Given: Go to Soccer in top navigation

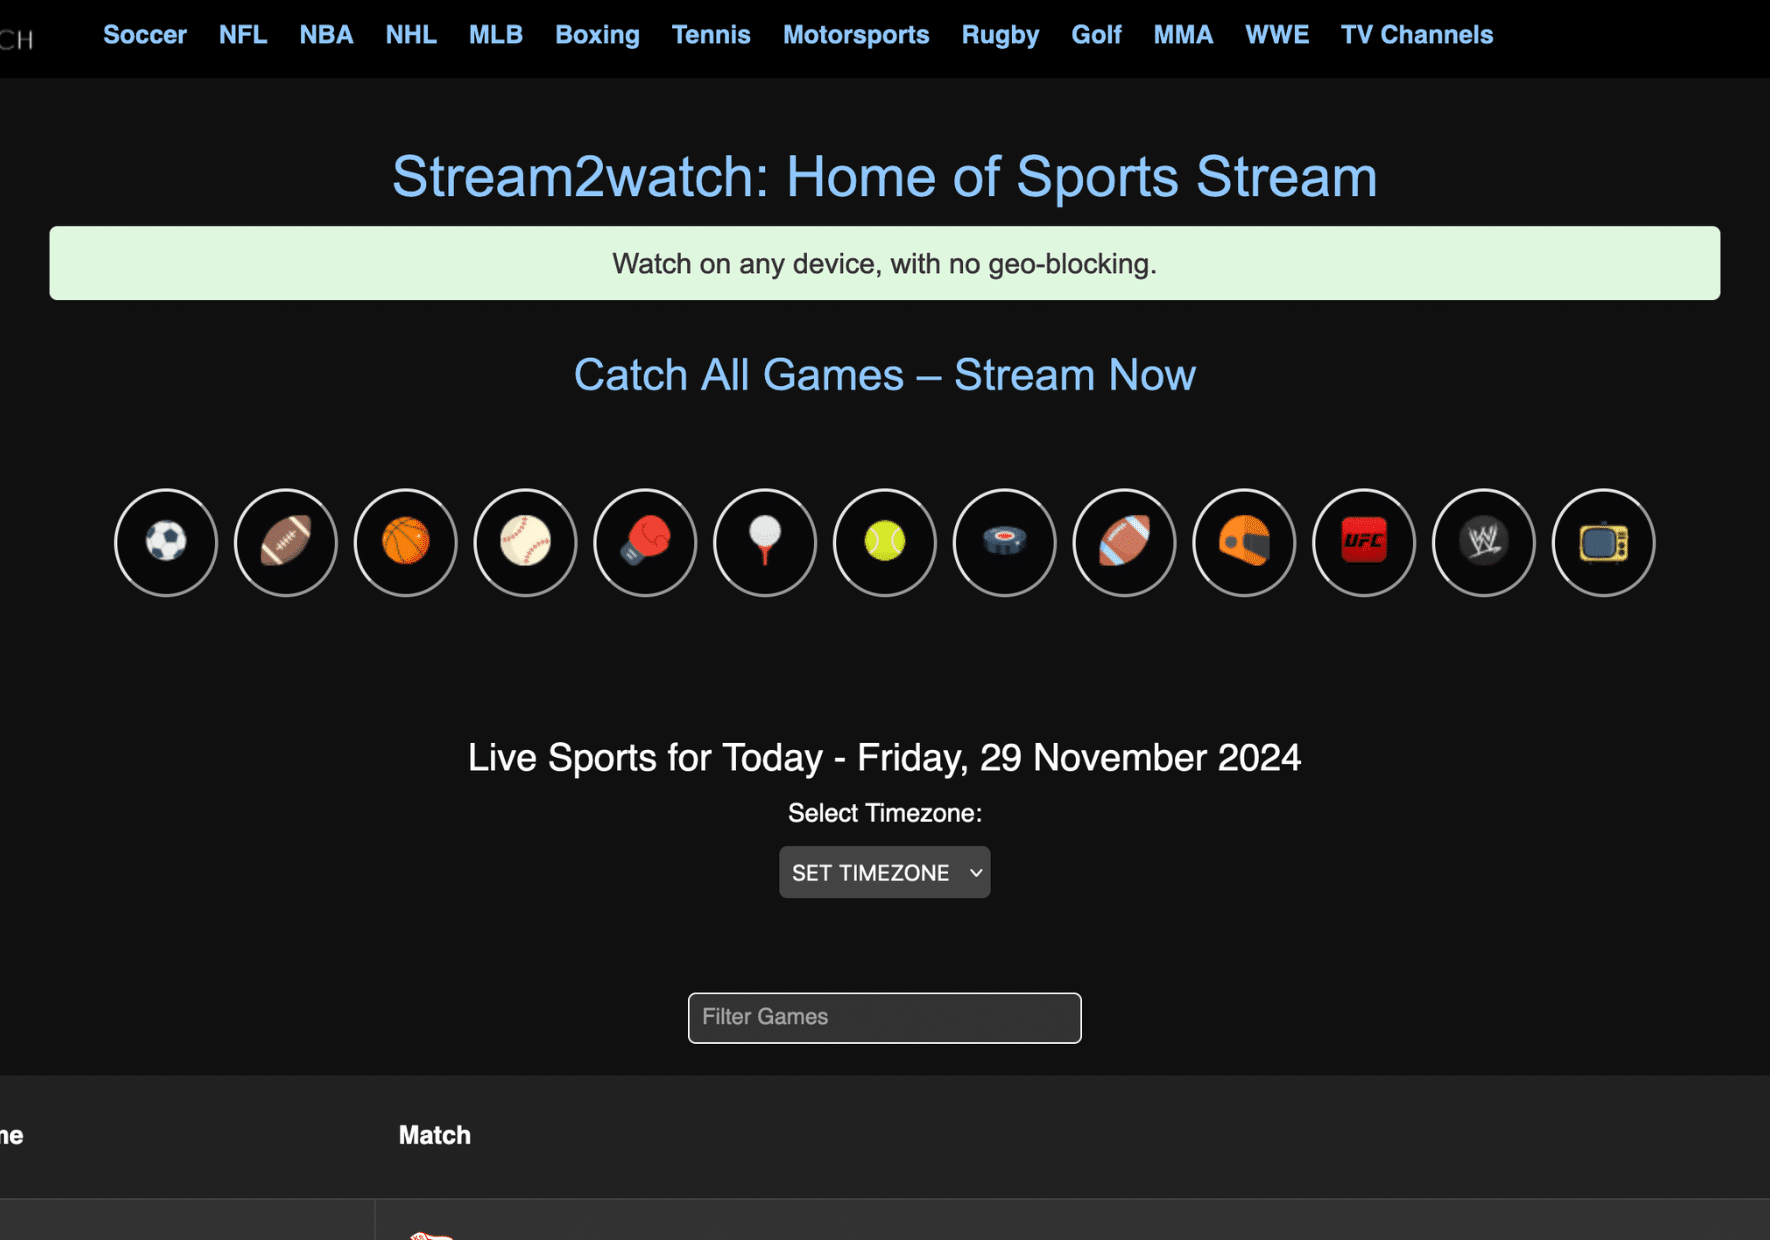Looking at the screenshot, I should pos(145,35).
